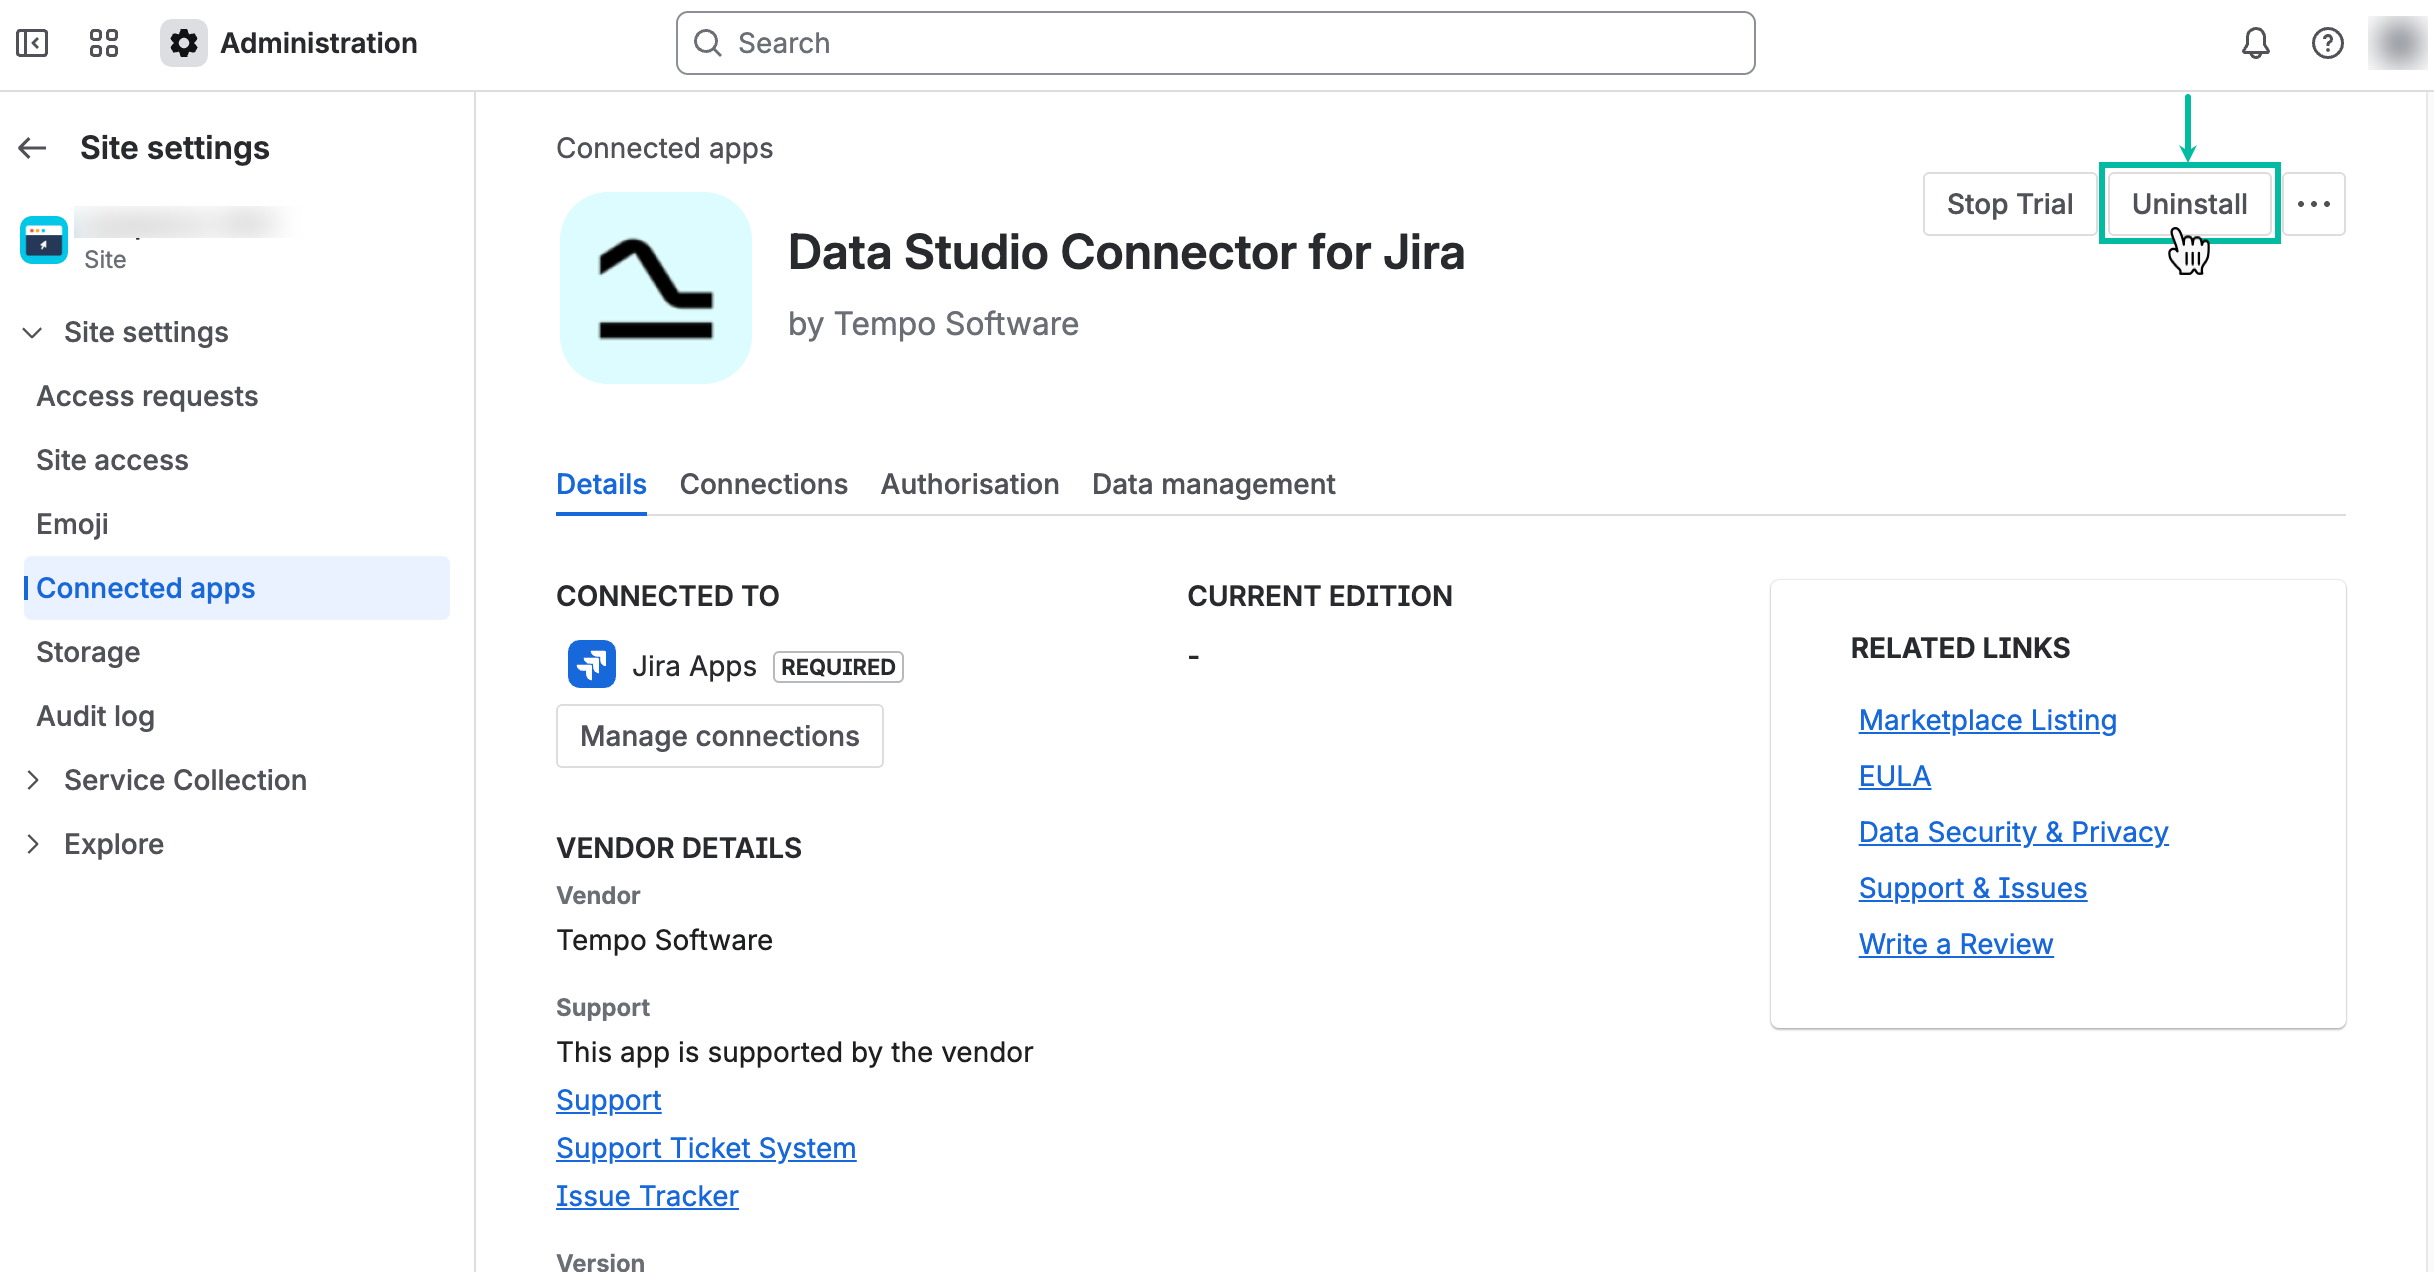The image size is (2434, 1272).
Task: Open Emoji settings in sidebar
Action: (x=72, y=524)
